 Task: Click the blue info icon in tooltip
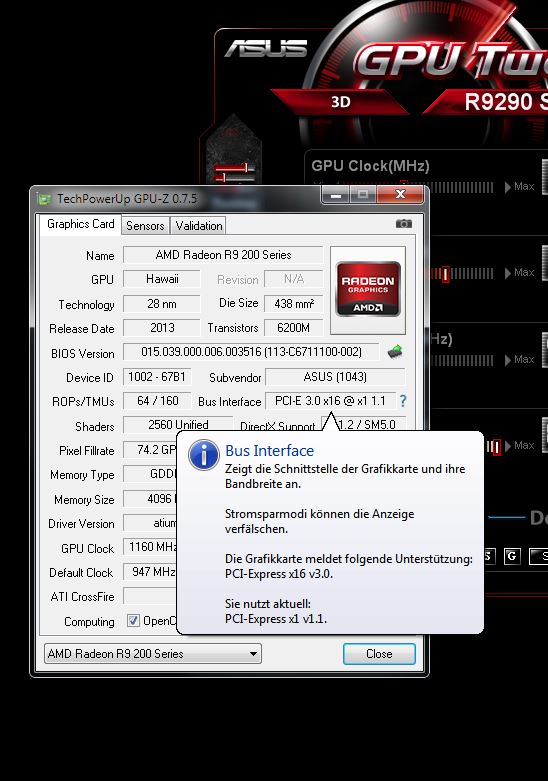pos(203,455)
